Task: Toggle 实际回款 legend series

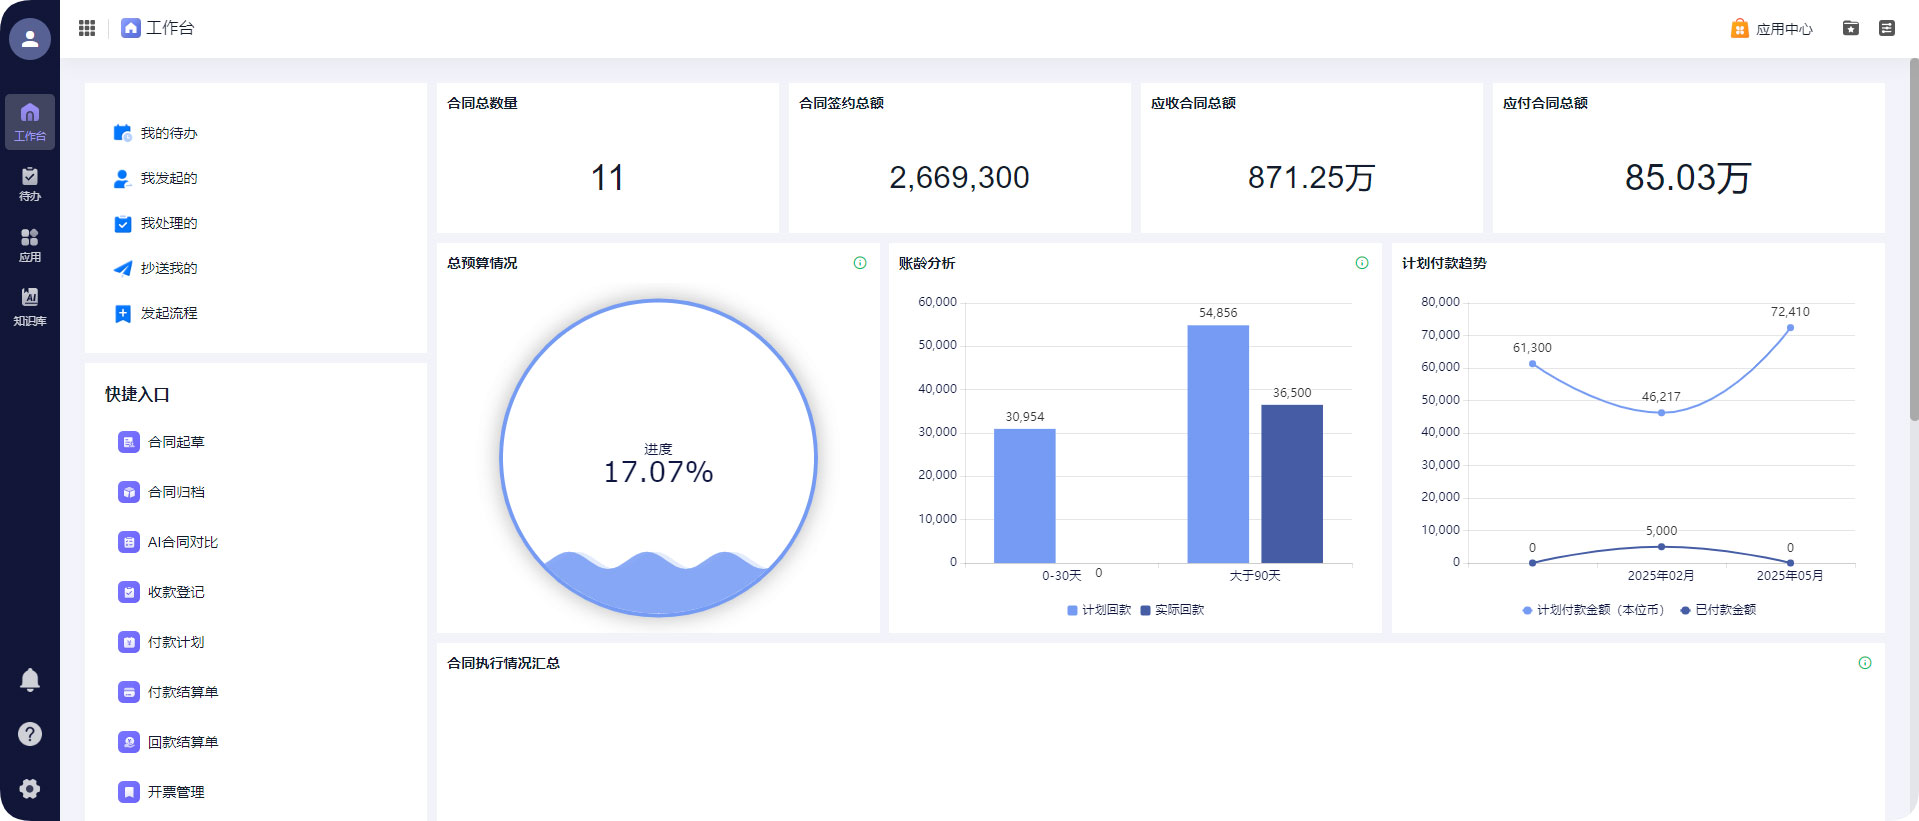Action: click(x=1172, y=610)
